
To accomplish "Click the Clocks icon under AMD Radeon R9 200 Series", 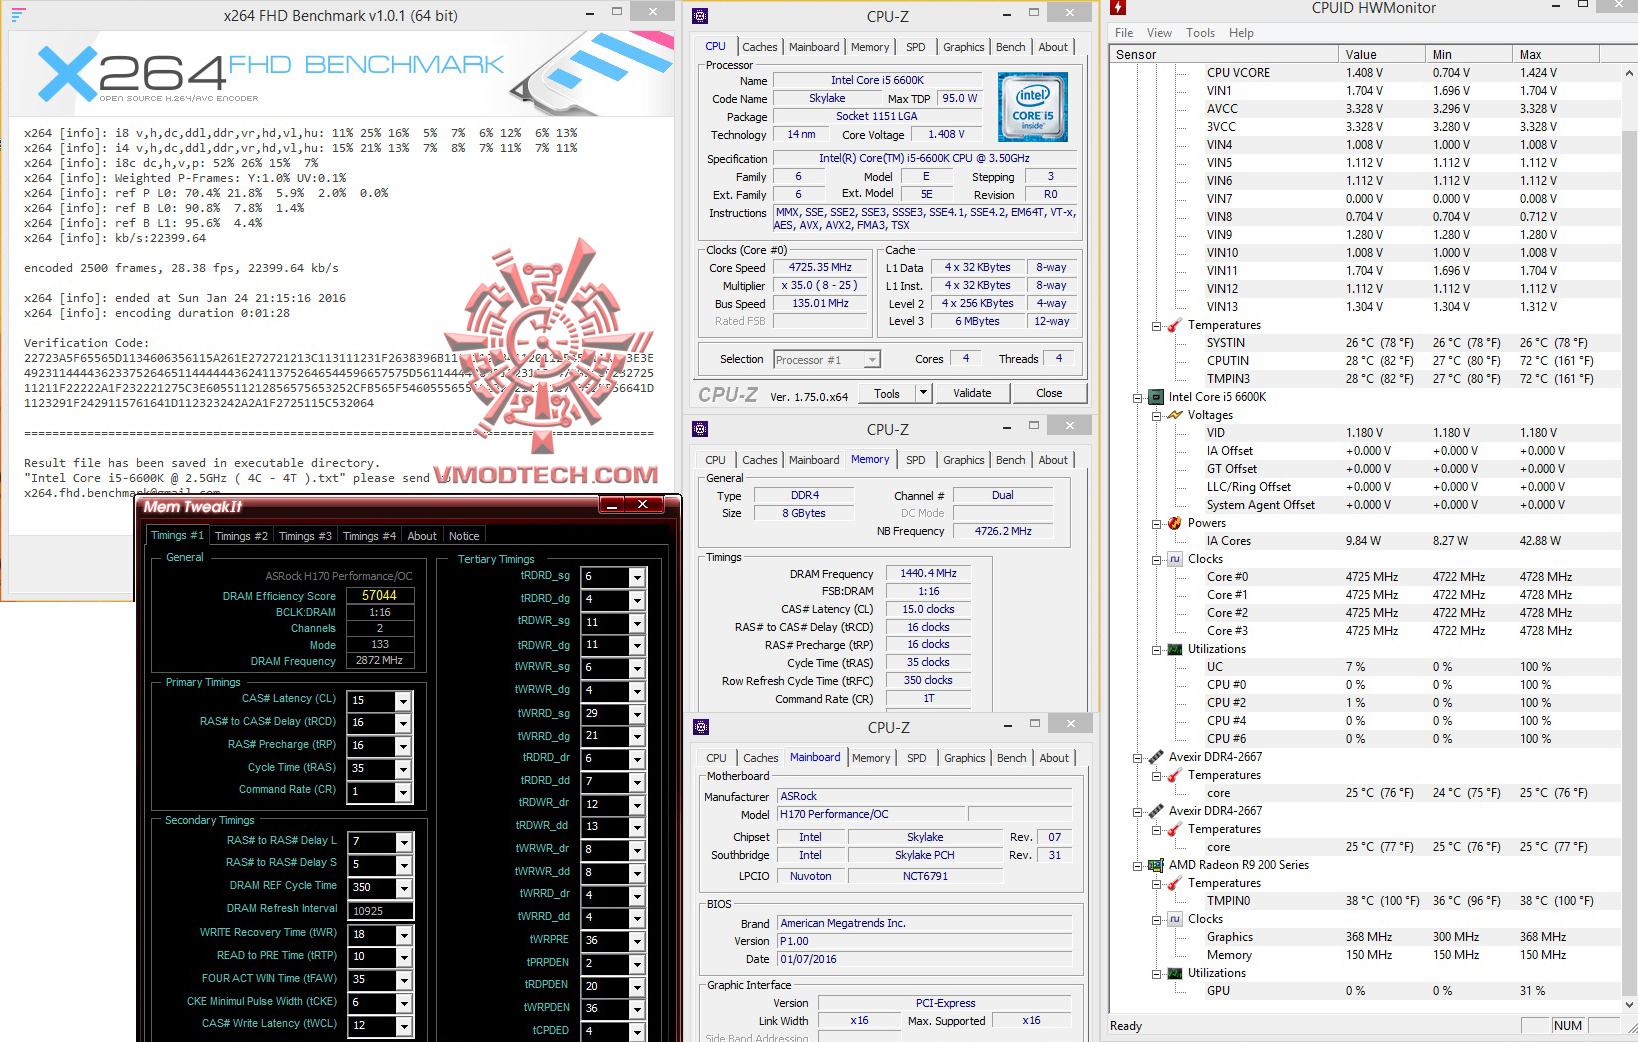I will (1175, 919).
